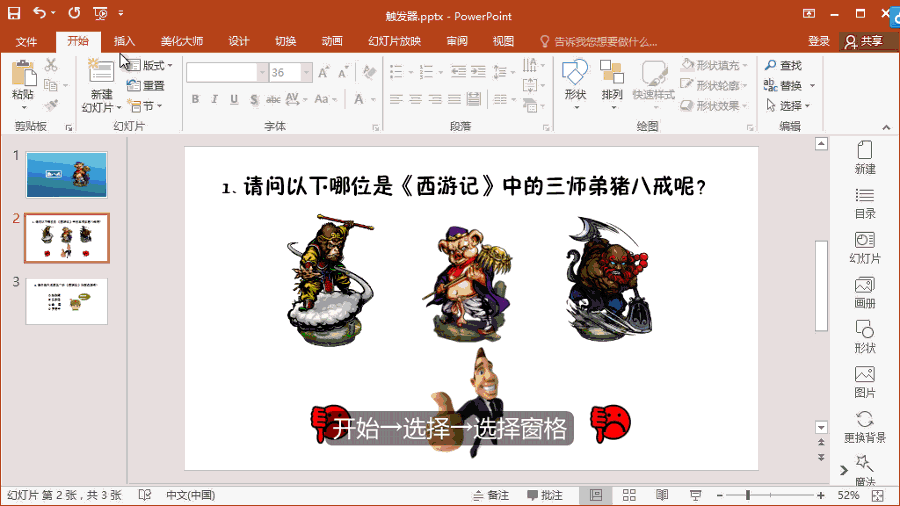
Task: Switch to the Design (设计) tab
Action: coord(239,41)
